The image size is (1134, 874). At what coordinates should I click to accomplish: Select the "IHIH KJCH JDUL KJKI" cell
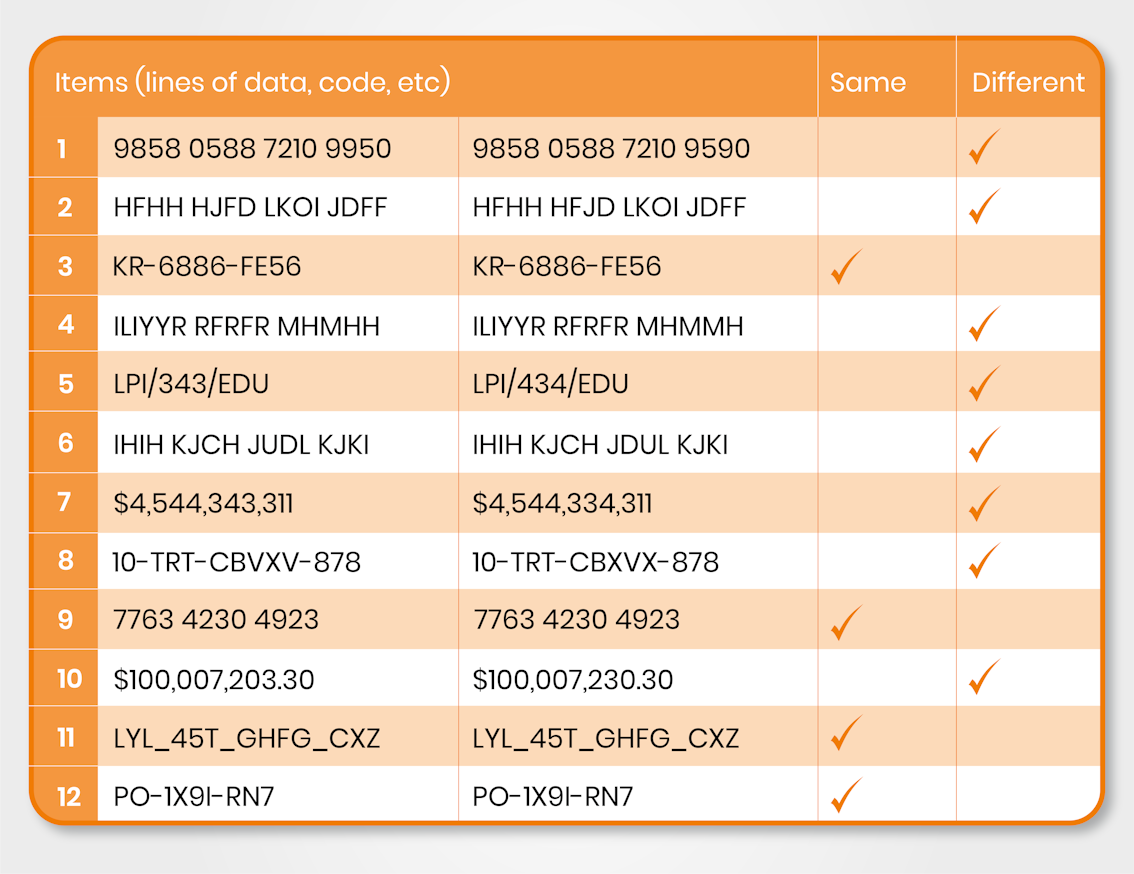600,443
